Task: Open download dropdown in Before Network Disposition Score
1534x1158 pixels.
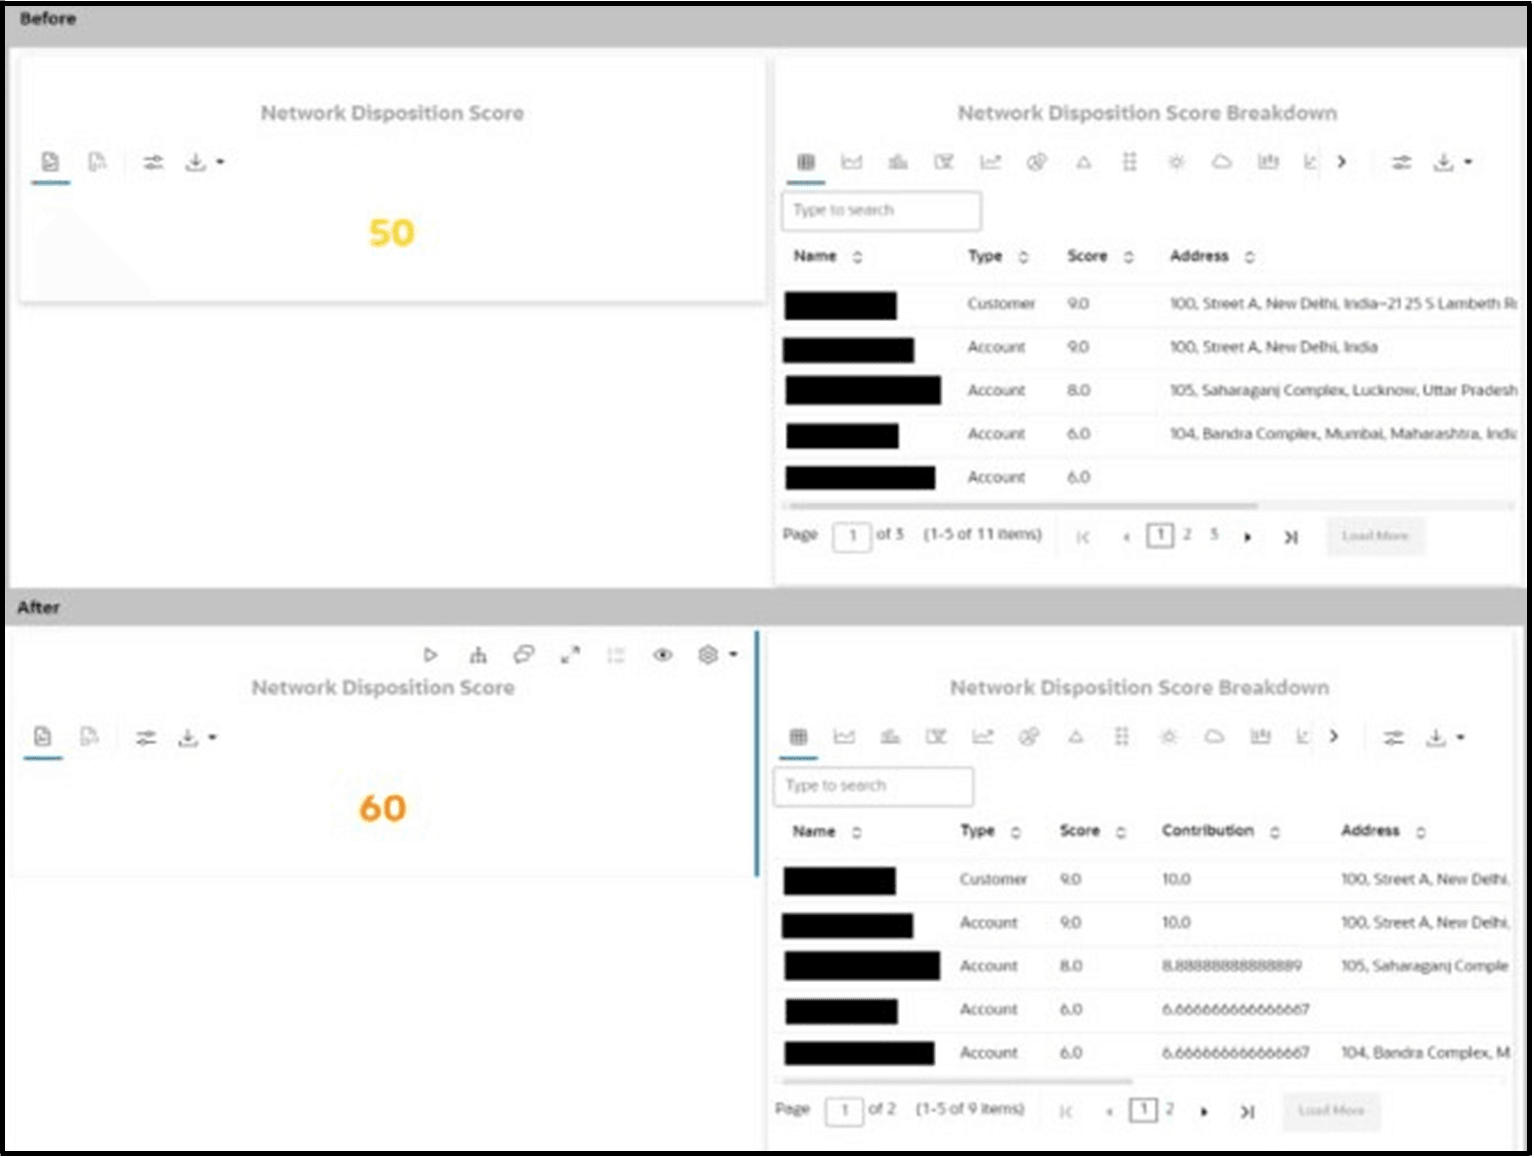Action: (x=204, y=162)
